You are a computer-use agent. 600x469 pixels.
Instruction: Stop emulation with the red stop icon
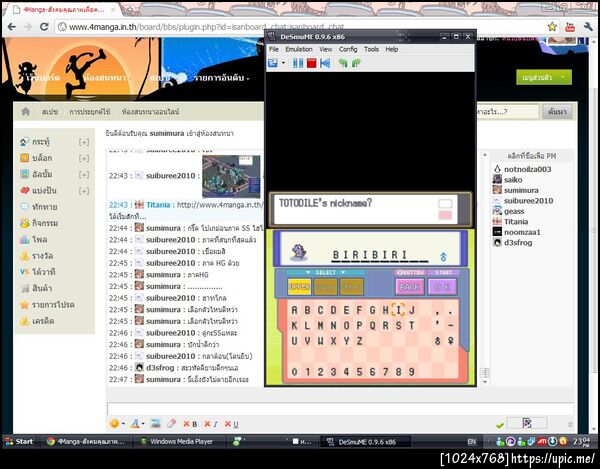pos(311,63)
